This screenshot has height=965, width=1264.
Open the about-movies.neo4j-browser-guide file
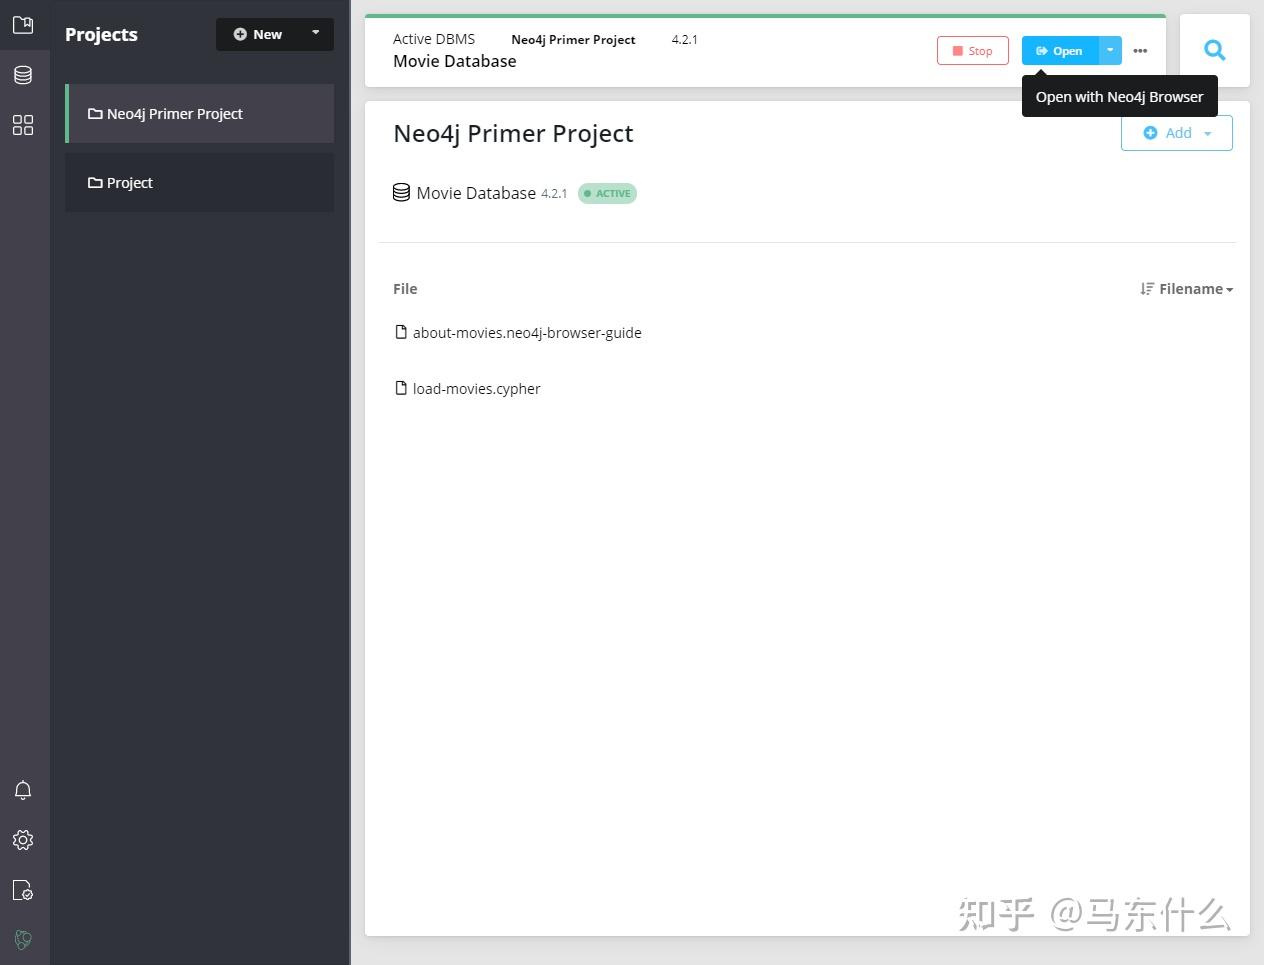[x=527, y=332]
